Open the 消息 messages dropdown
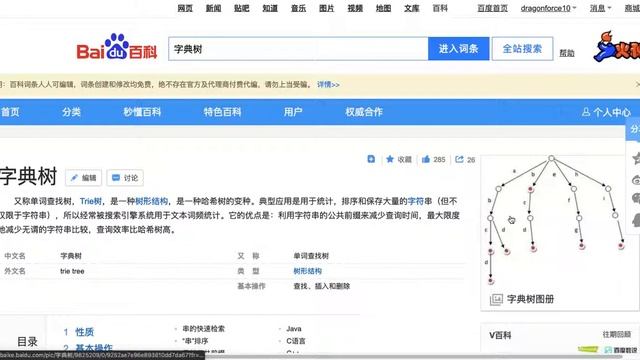 point(600,8)
